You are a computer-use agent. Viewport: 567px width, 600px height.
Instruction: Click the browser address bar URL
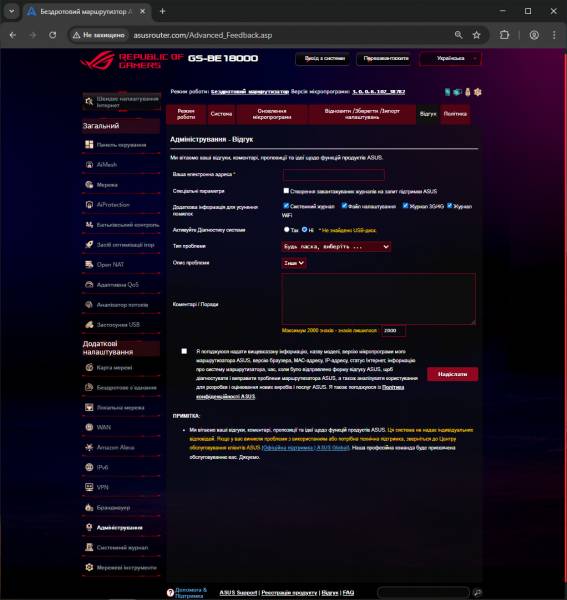click(x=203, y=35)
